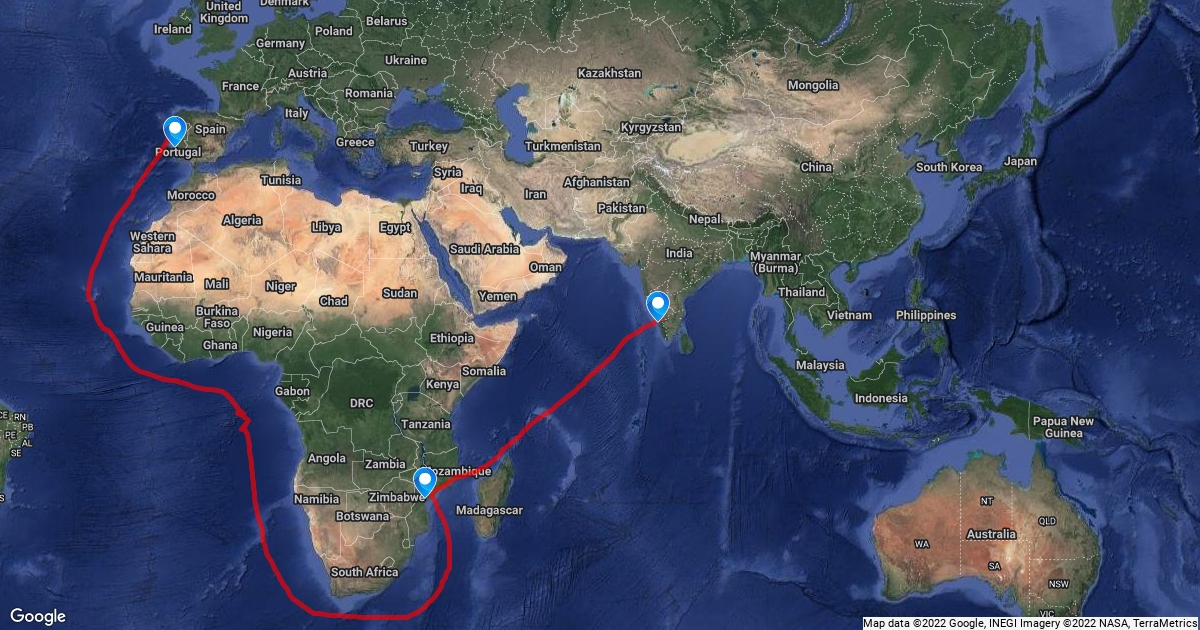Click the Japan country label
The height and width of the screenshot is (630, 1200).
click(x=1021, y=161)
